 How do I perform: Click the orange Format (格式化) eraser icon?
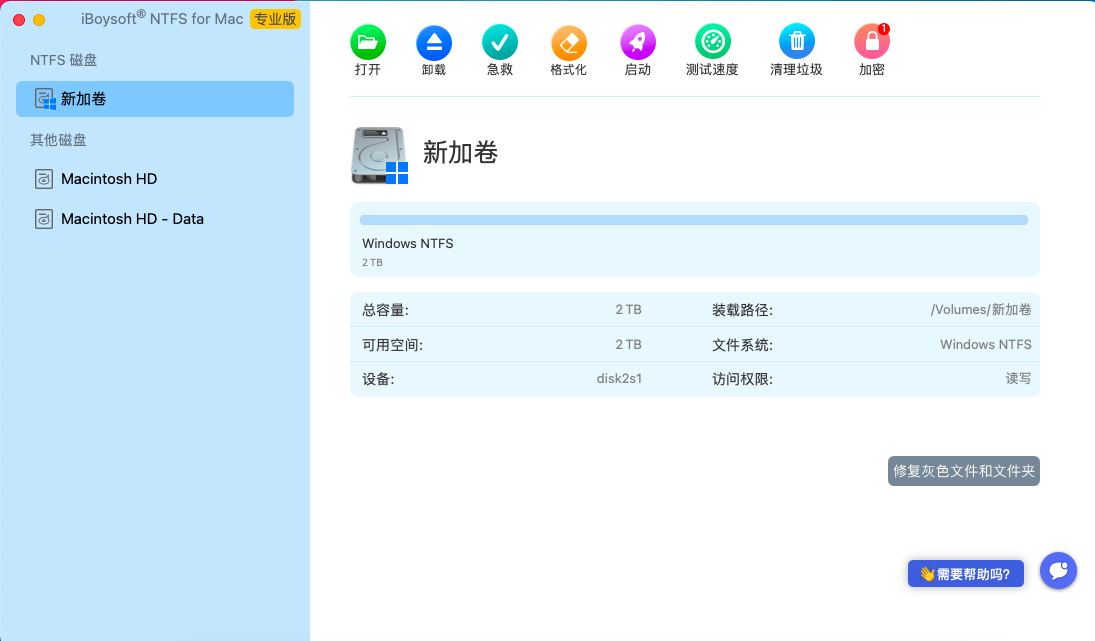pyautogui.click(x=568, y=42)
